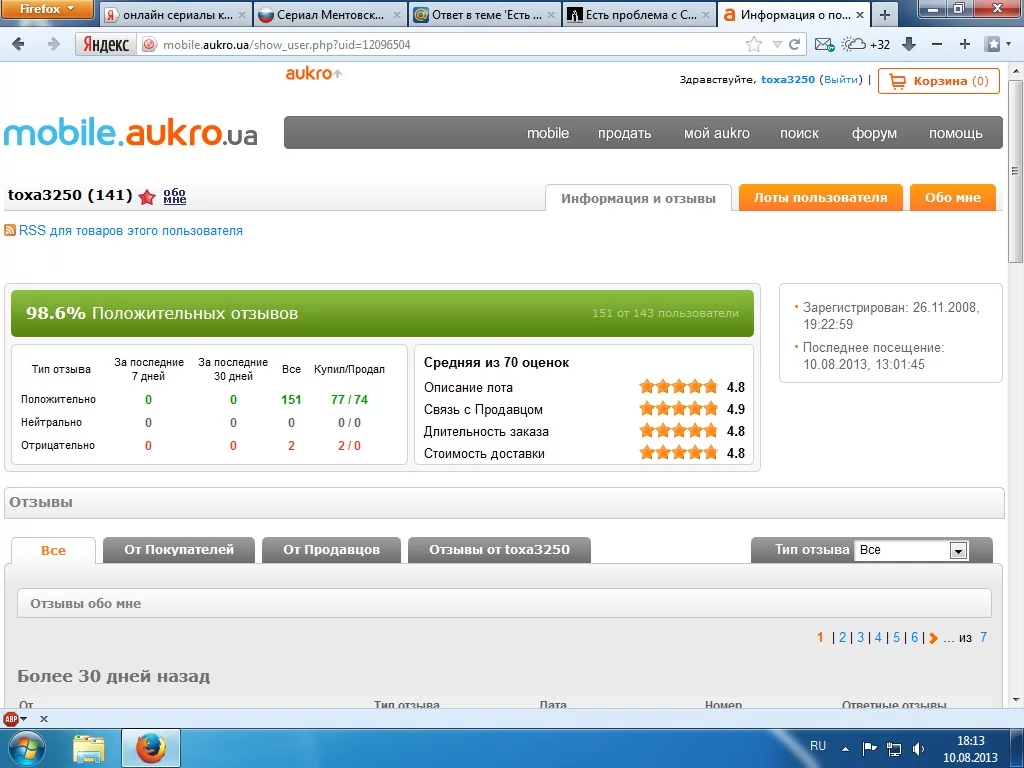Click the RSS feed icon
1024x768 pixels.
point(10,231)
